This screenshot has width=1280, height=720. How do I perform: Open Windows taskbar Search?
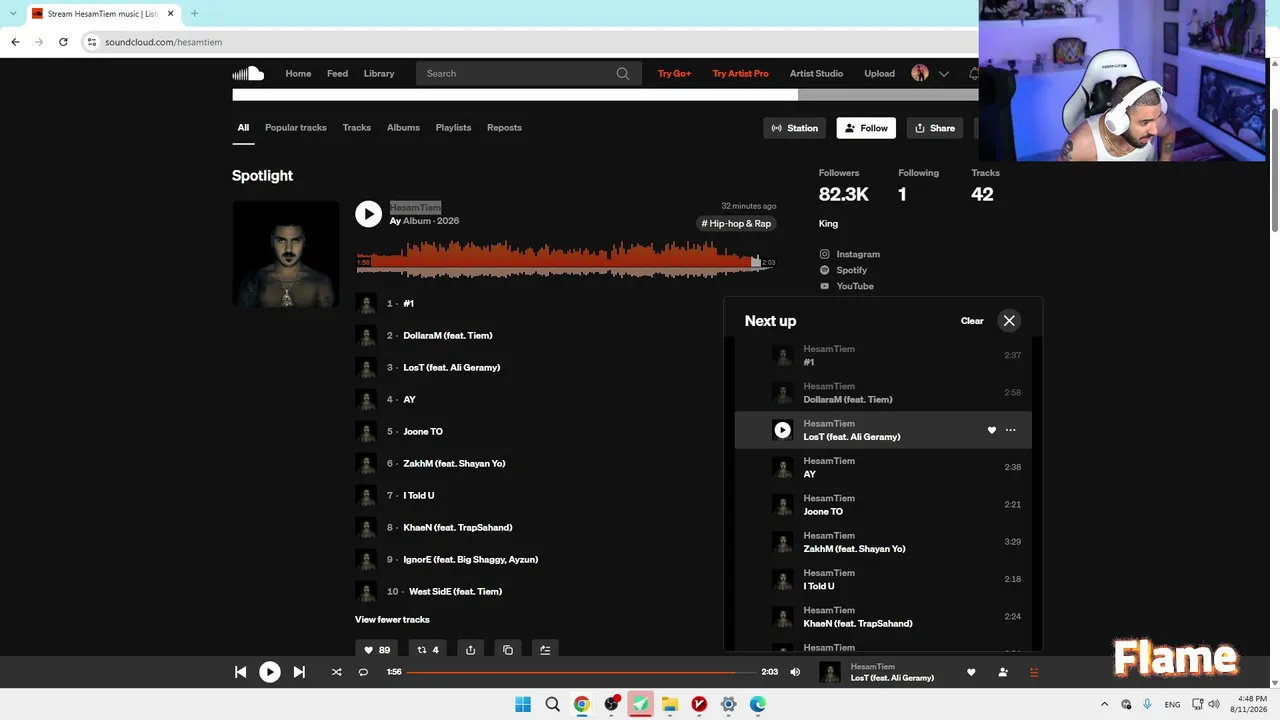point(552,704)
